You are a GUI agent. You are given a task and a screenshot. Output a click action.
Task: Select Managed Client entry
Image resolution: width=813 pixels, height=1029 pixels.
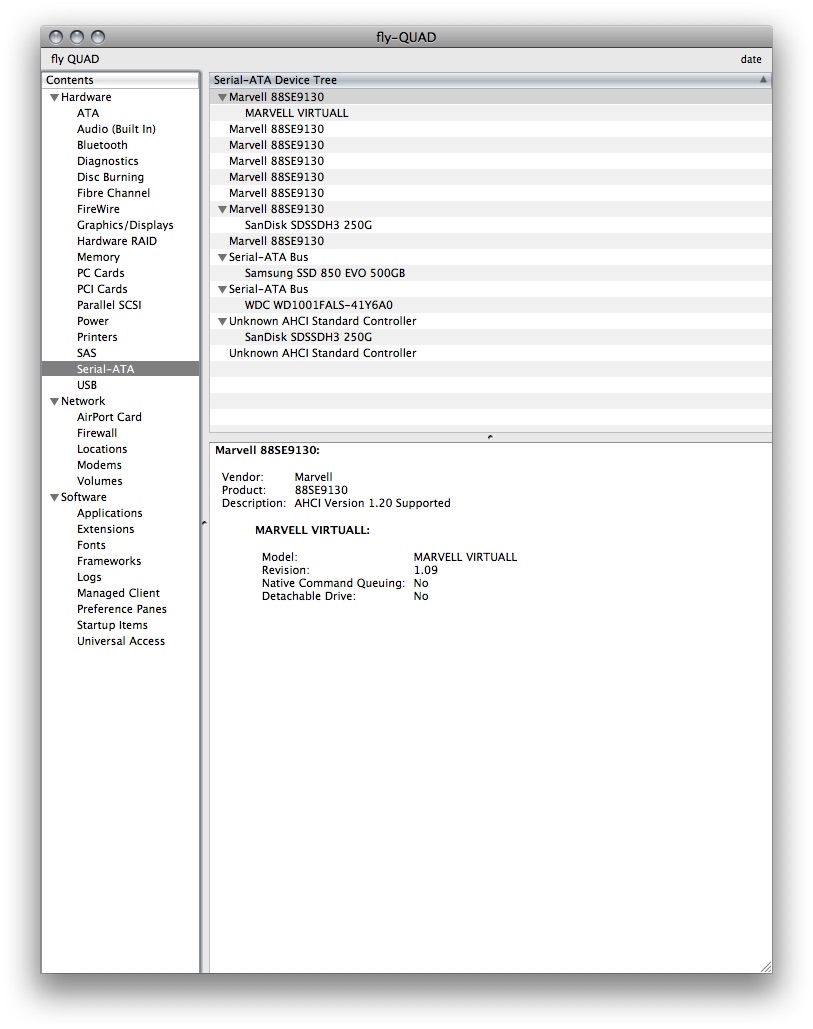coord(118,593)
